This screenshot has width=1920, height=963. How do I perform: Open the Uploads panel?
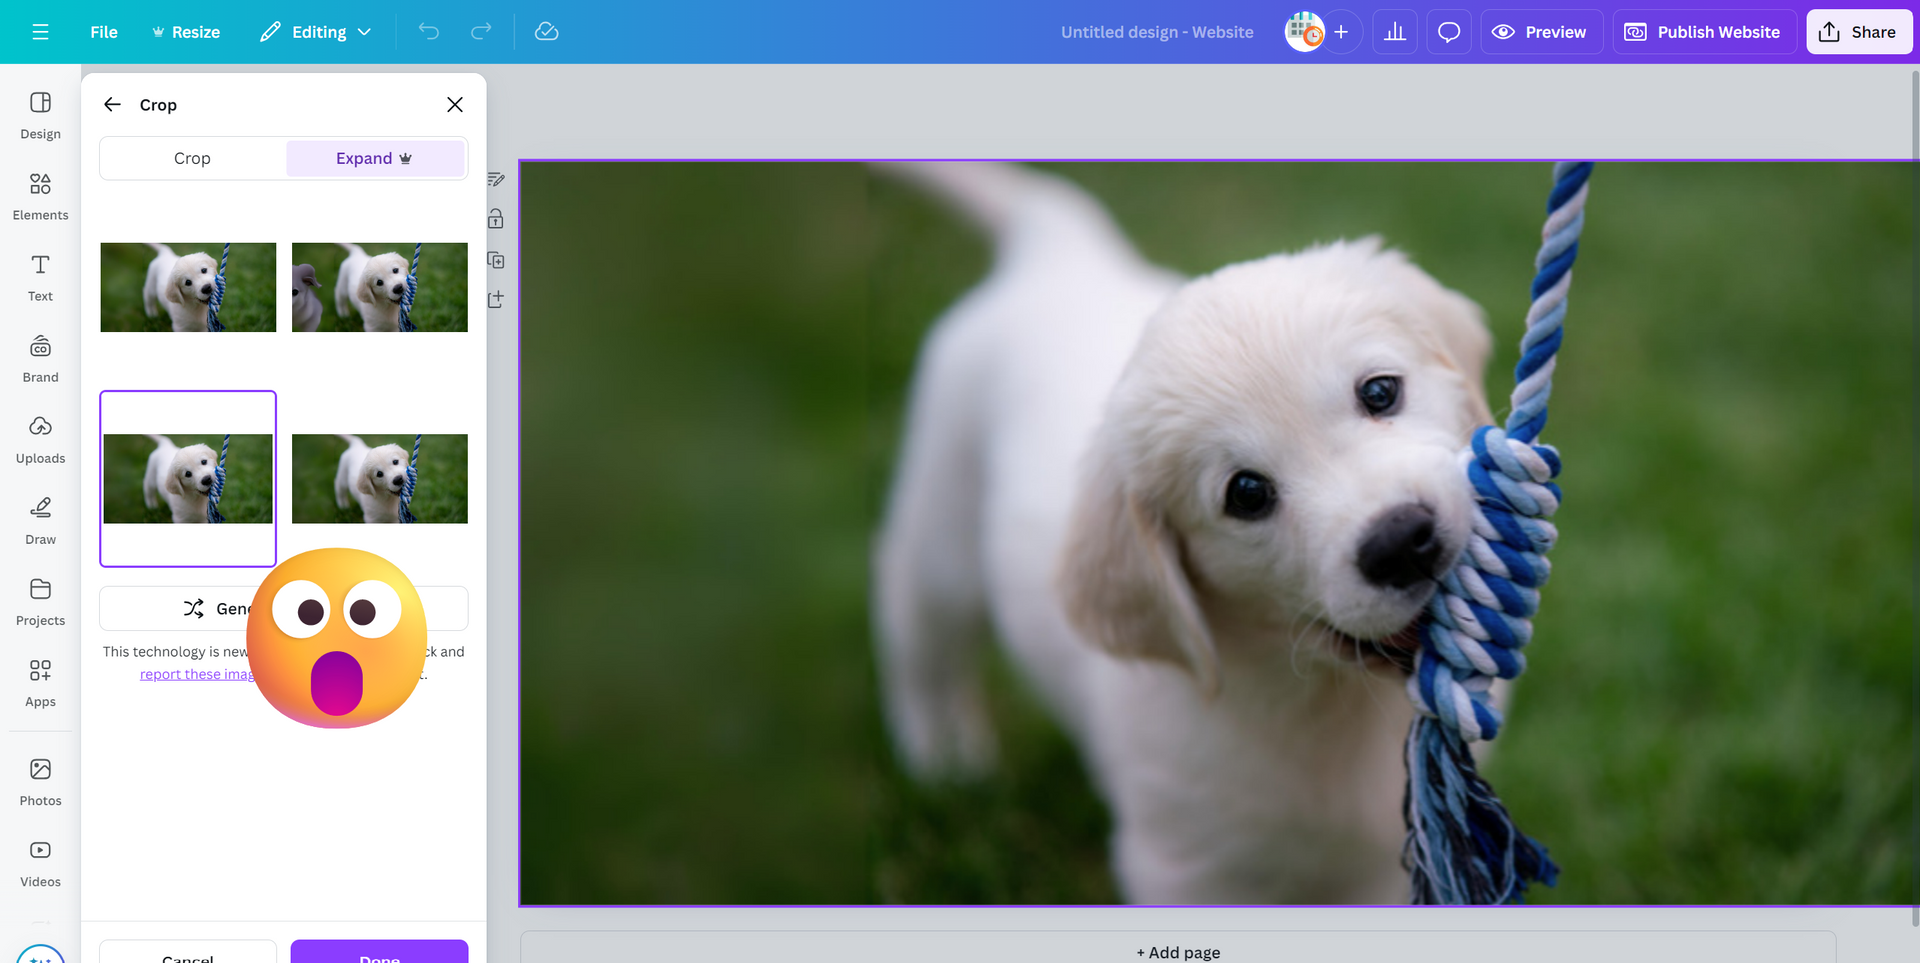pos(40,439)
